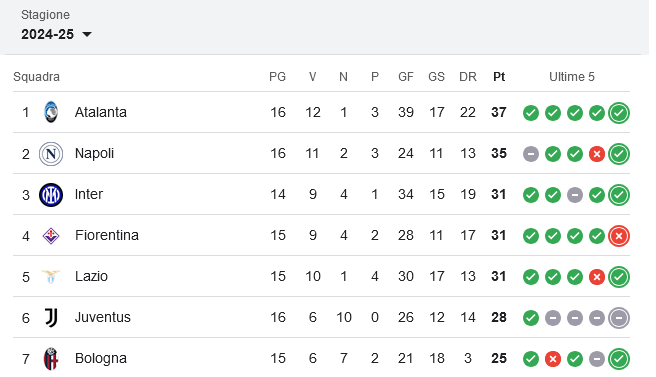Click the Lazio team row name
Viewport: 656px width, 377px height.
(x=91, y=276)
